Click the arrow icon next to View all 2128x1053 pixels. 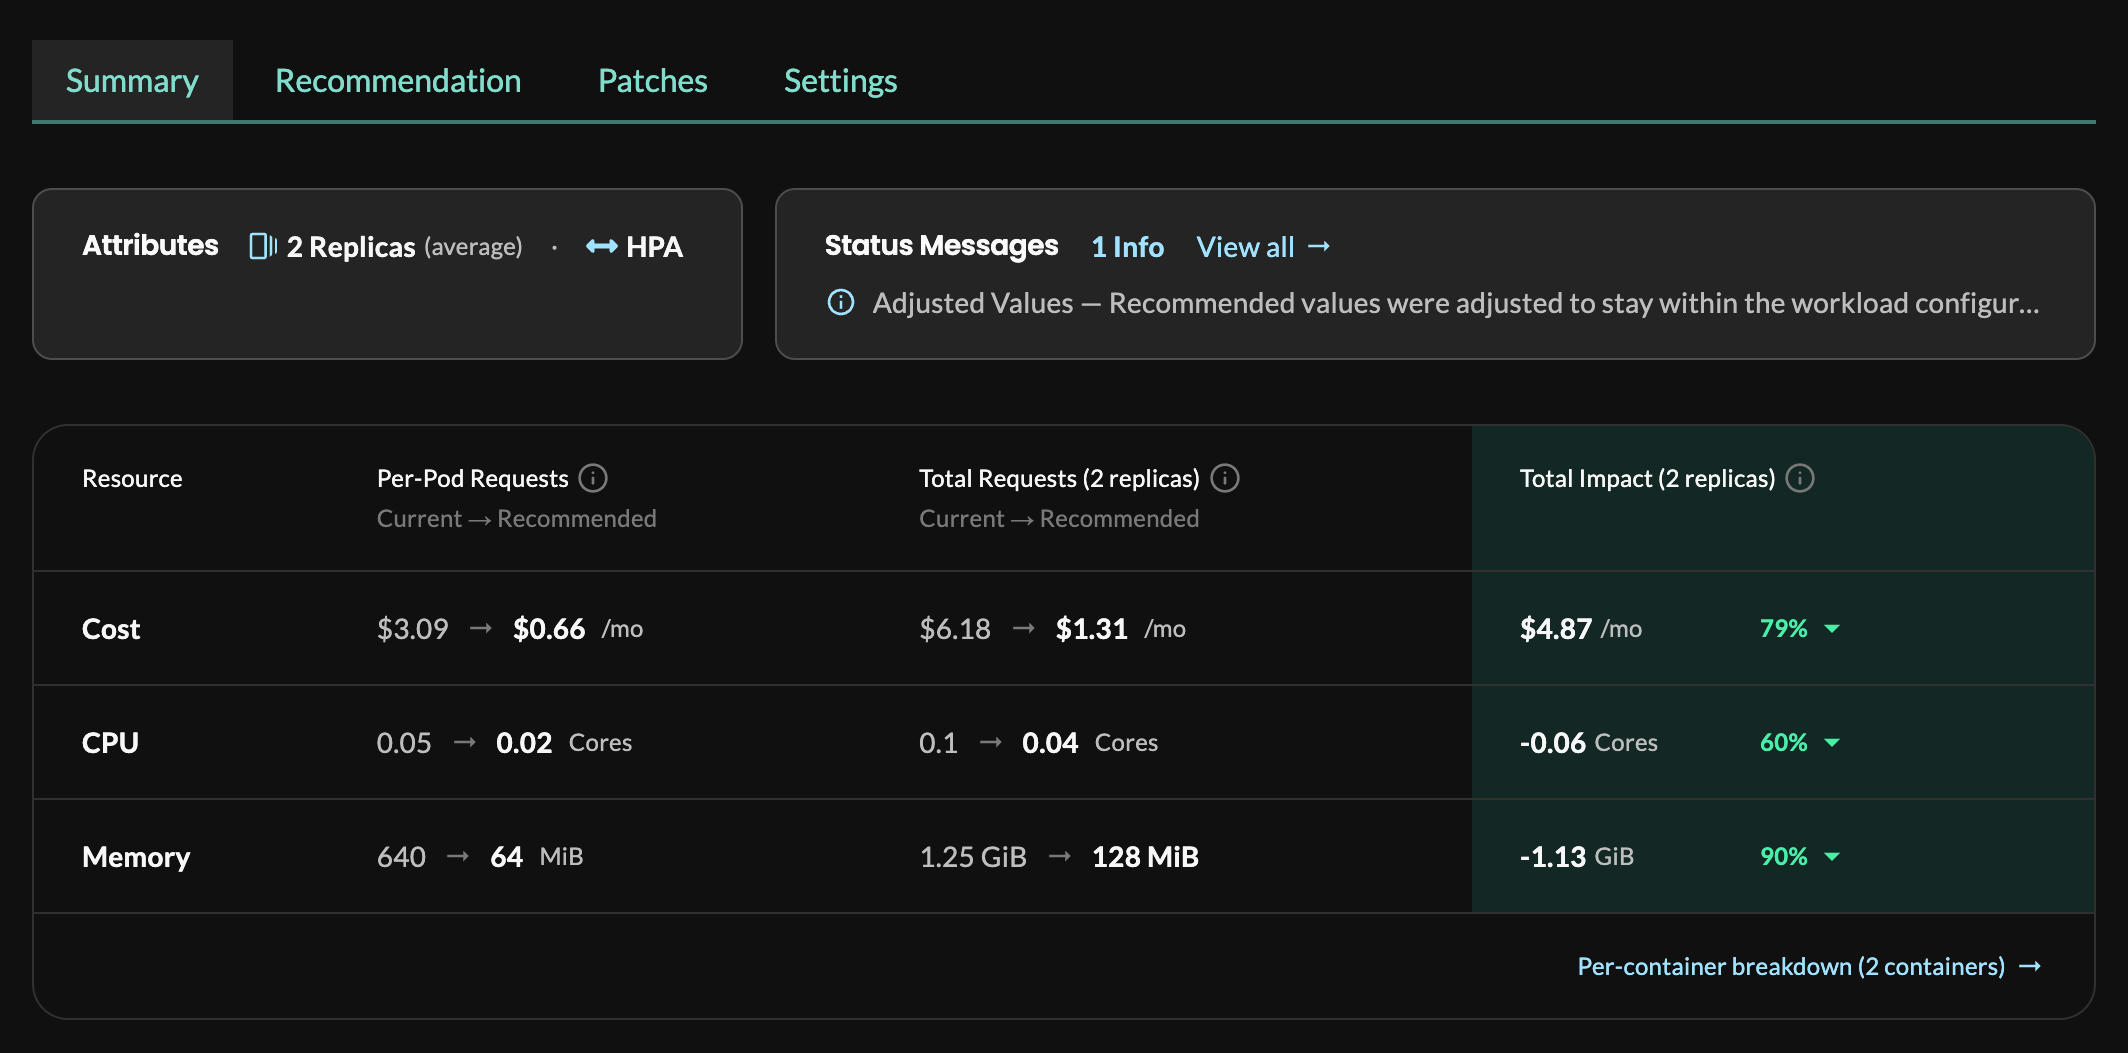[1319, 246]
